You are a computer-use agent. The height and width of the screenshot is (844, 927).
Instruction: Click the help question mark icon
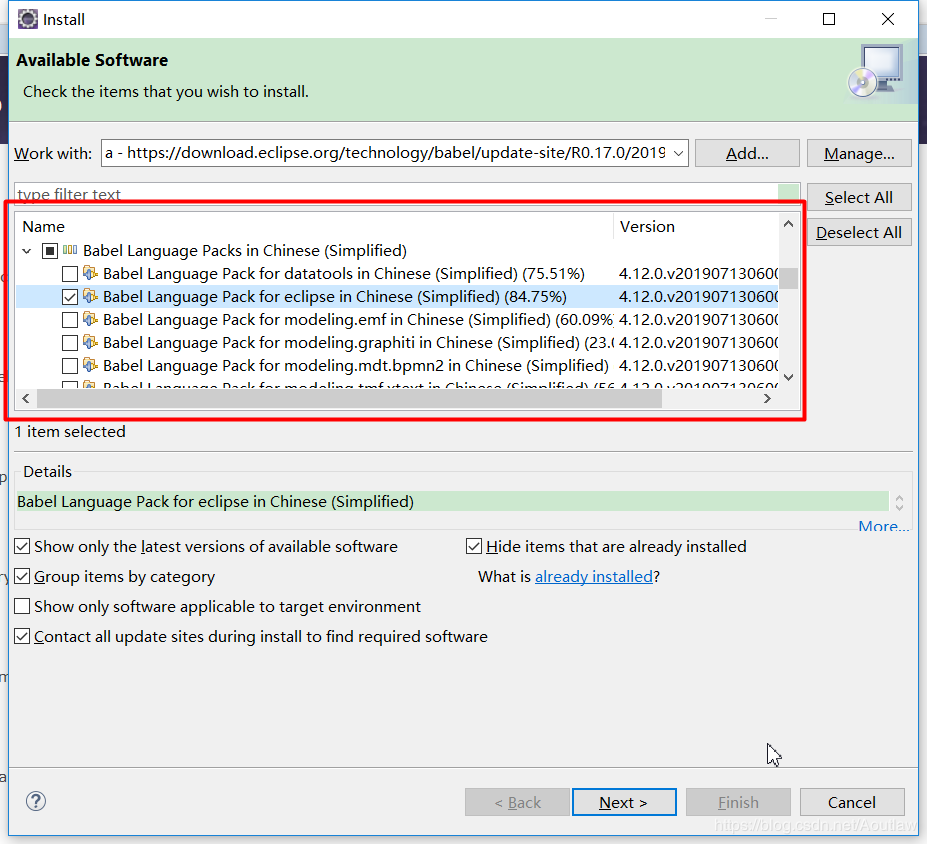pyautogui.click(x=36, y=801)
